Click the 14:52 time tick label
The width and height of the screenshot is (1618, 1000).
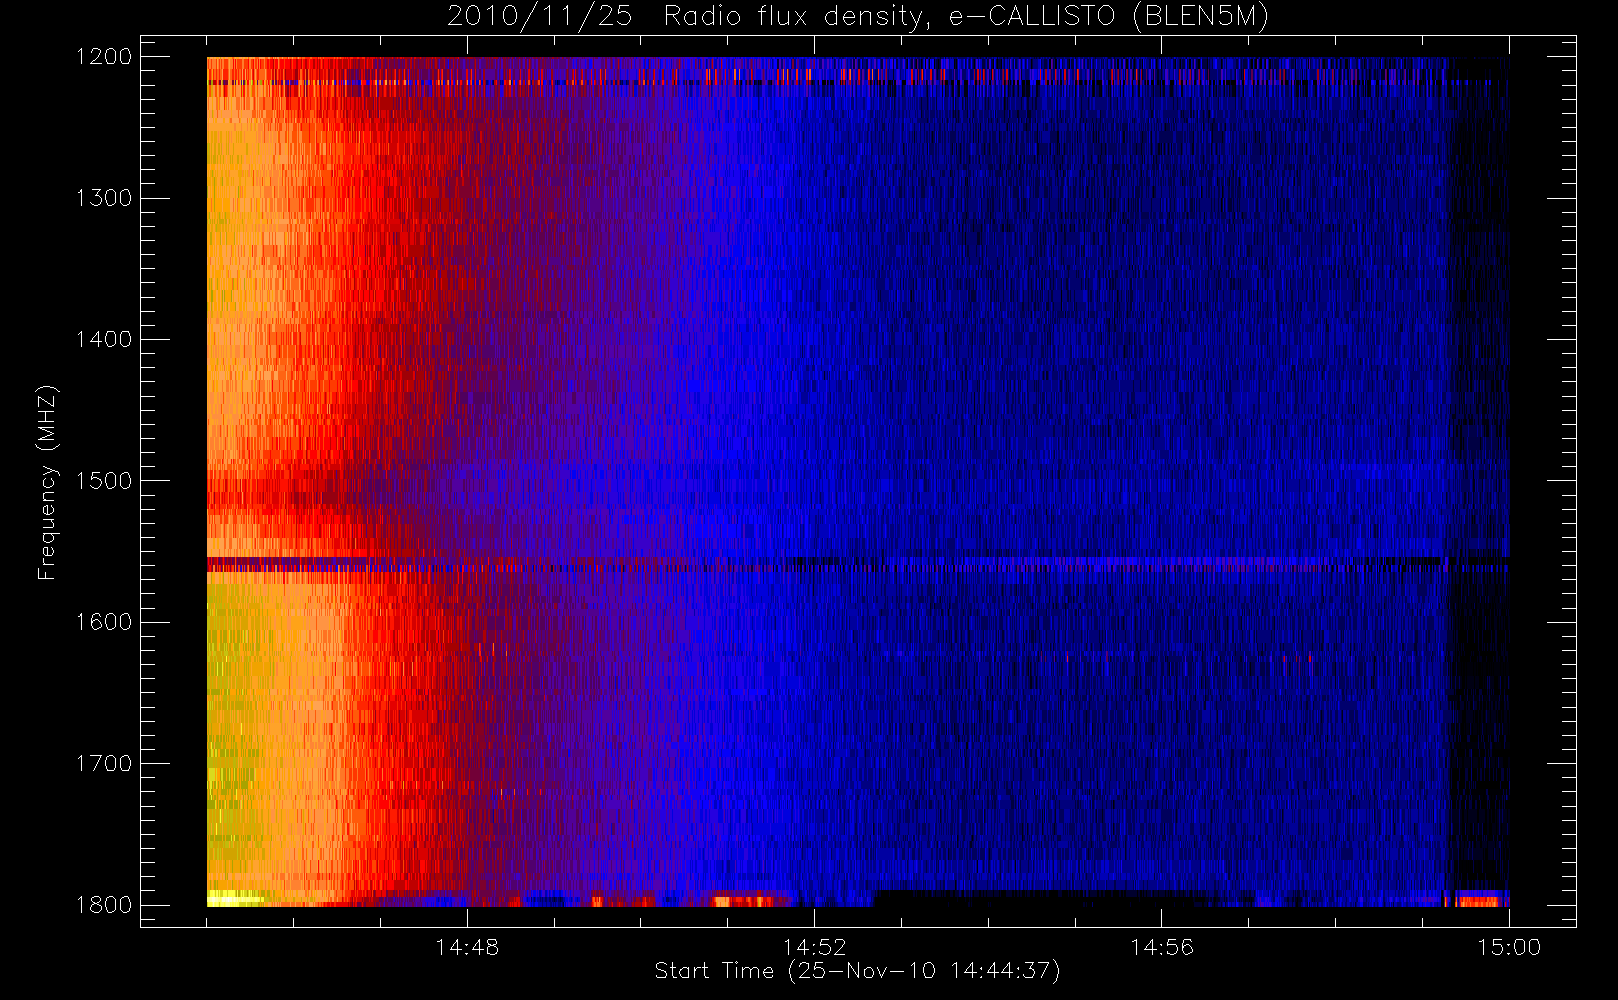click(x=814, y=947)
